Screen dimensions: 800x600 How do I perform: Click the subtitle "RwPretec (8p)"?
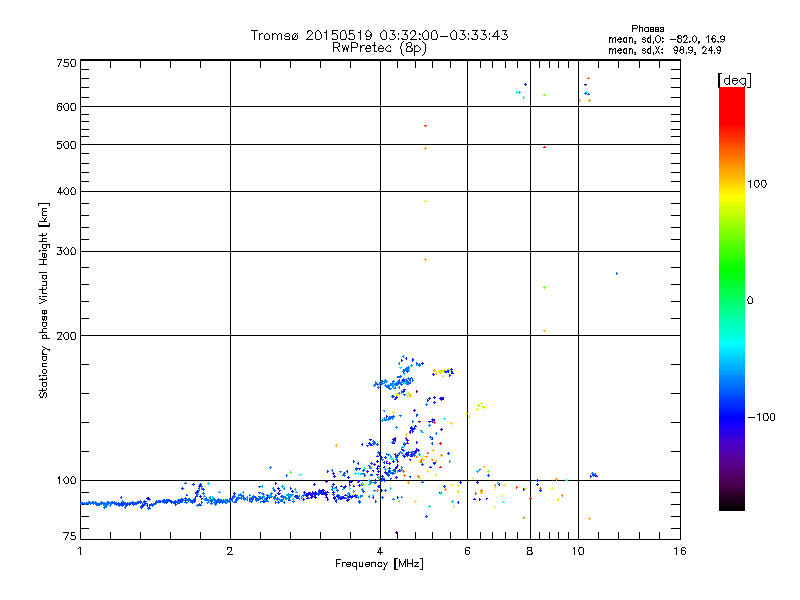click(379, 48)
